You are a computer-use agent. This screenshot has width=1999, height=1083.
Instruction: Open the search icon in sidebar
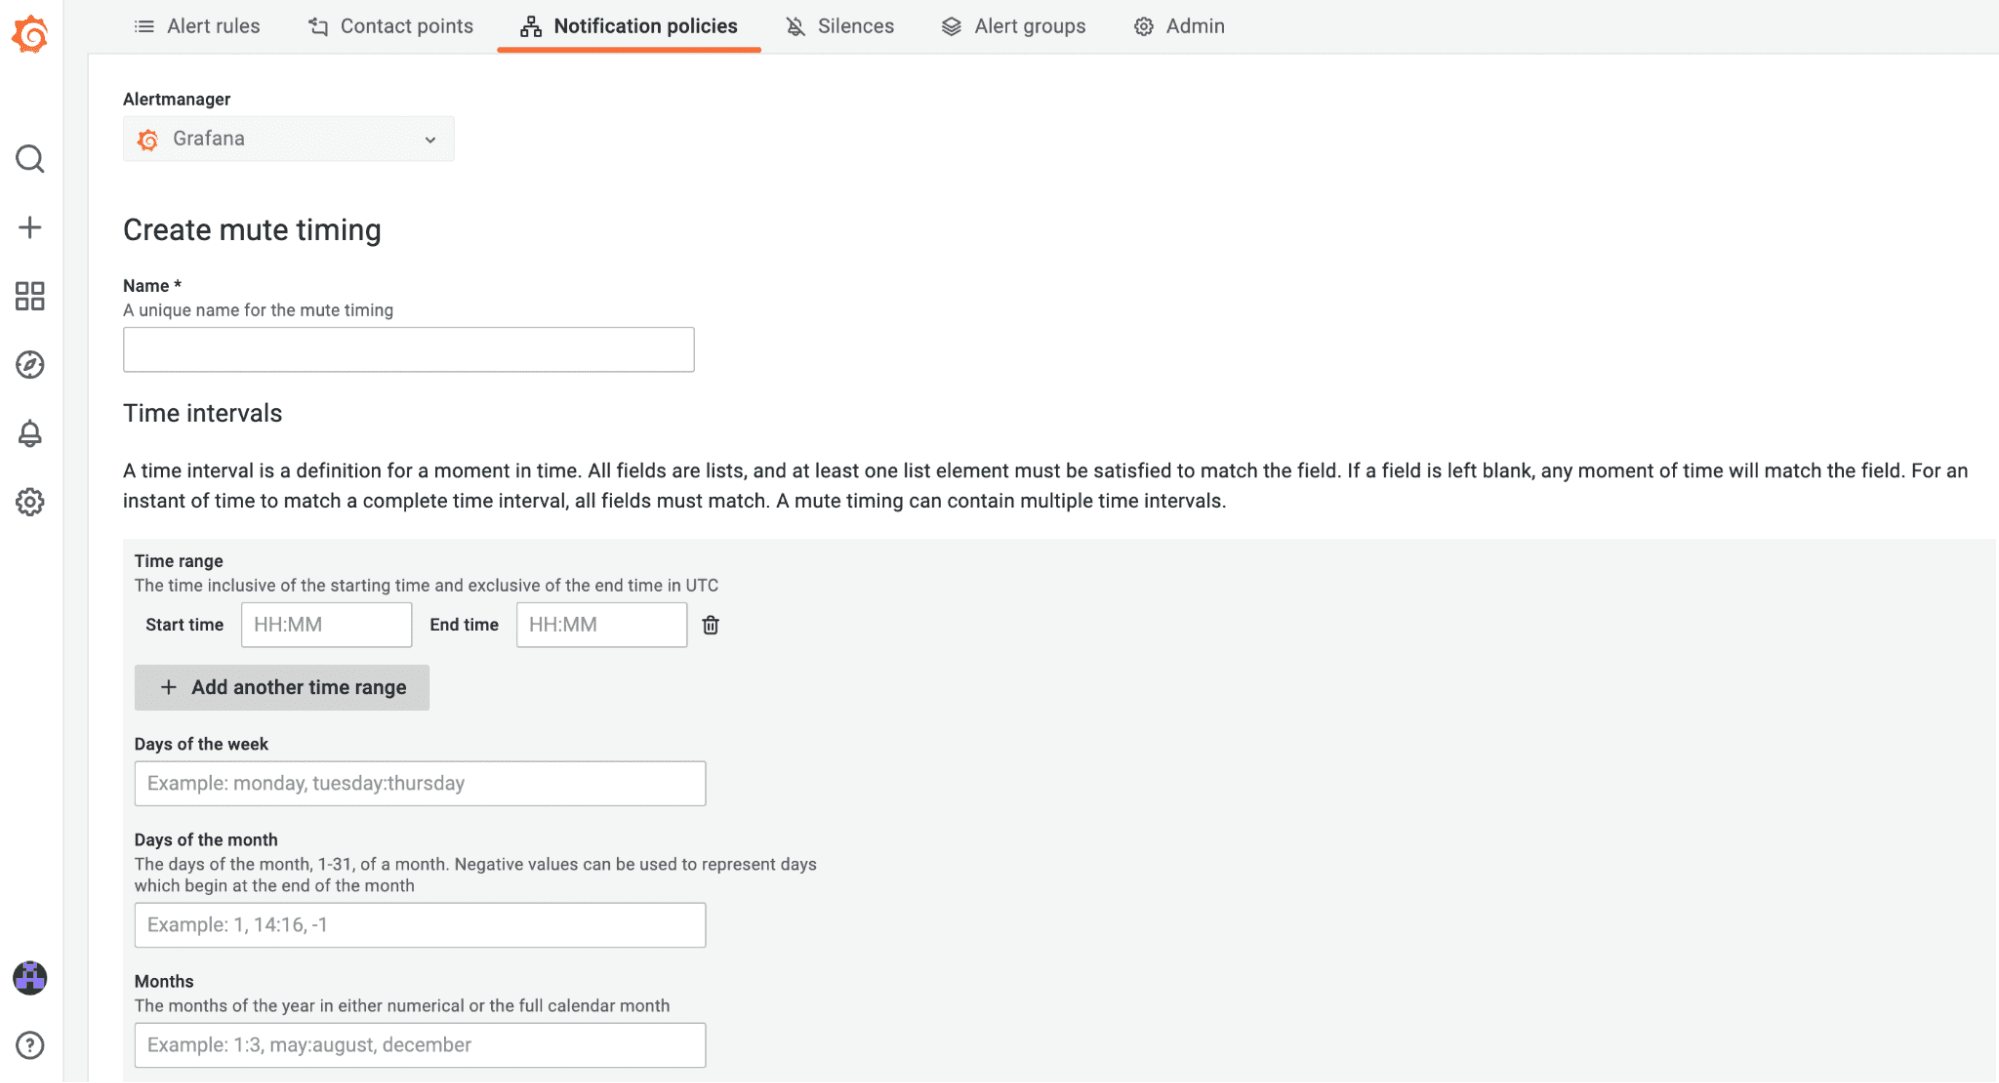pyautogui.click(x=30, y=159)
